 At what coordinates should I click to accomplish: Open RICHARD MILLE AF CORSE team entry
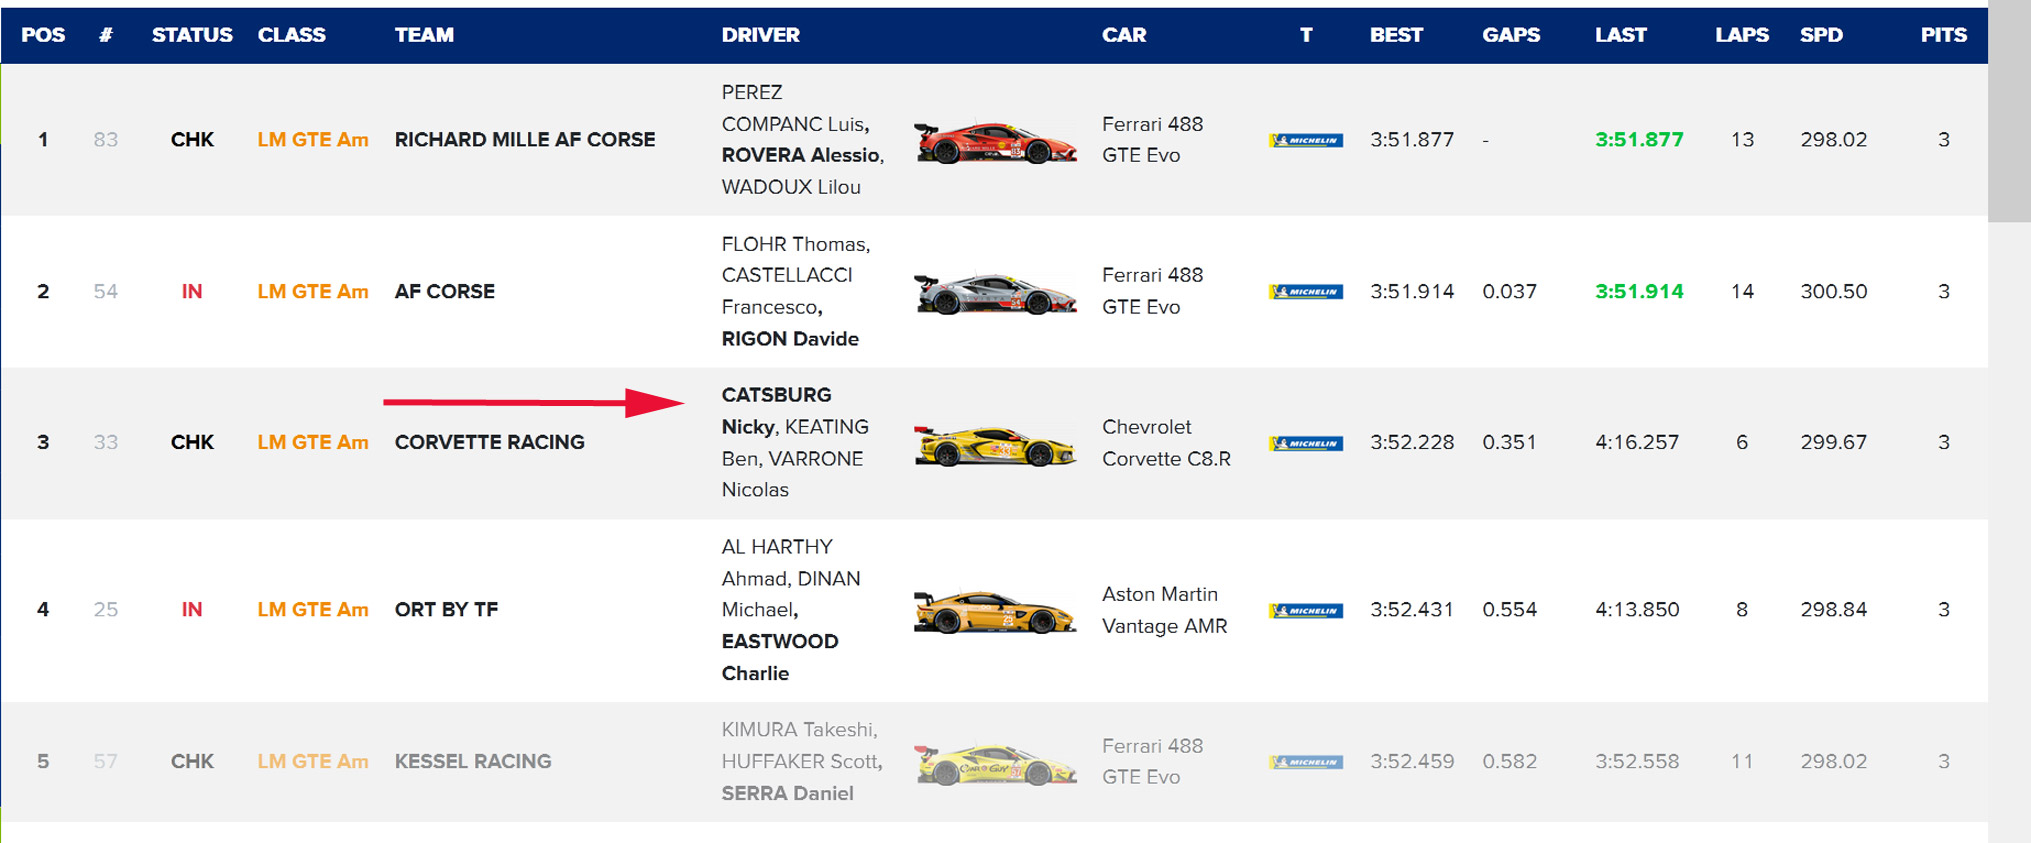pos(524,140)
